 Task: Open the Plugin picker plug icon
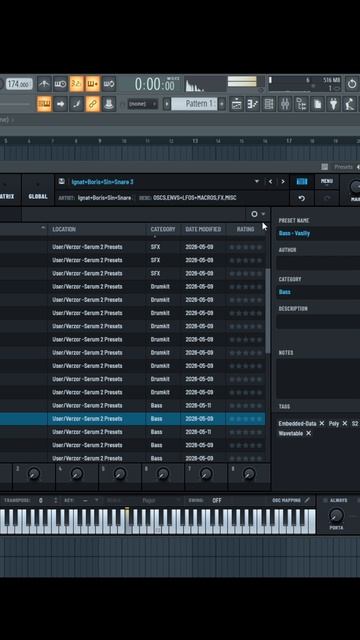tap(333, 104)
